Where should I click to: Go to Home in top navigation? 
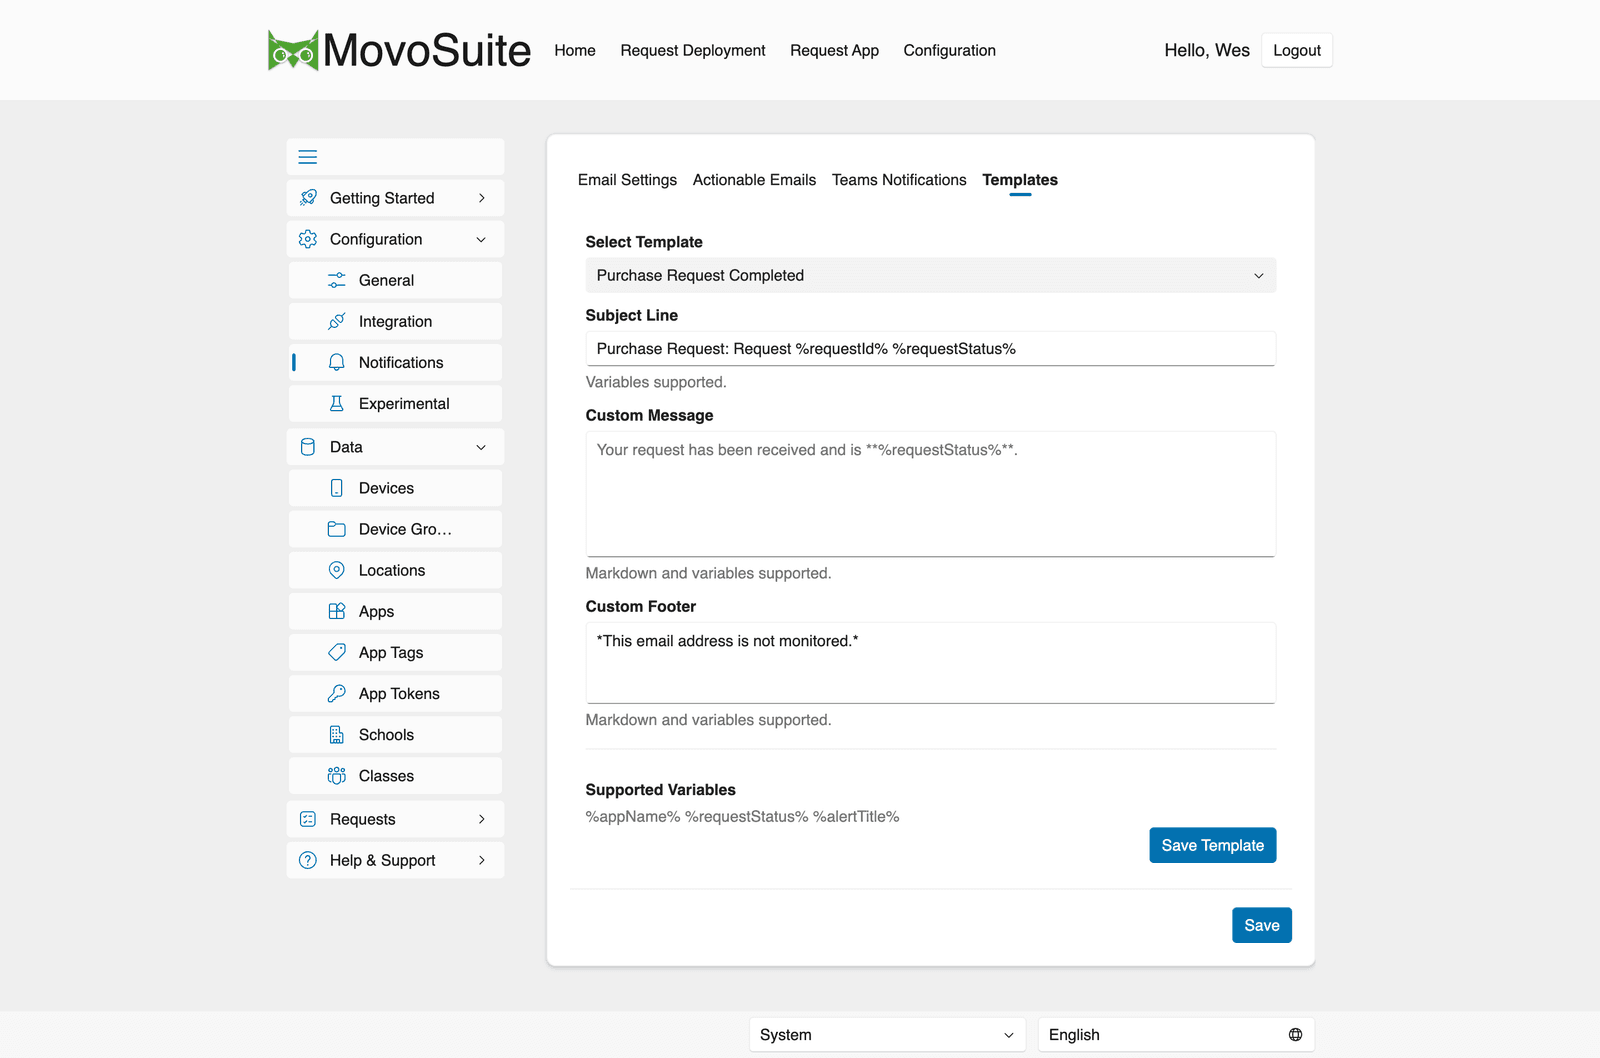pyautogui.click(x=575, y=50)
